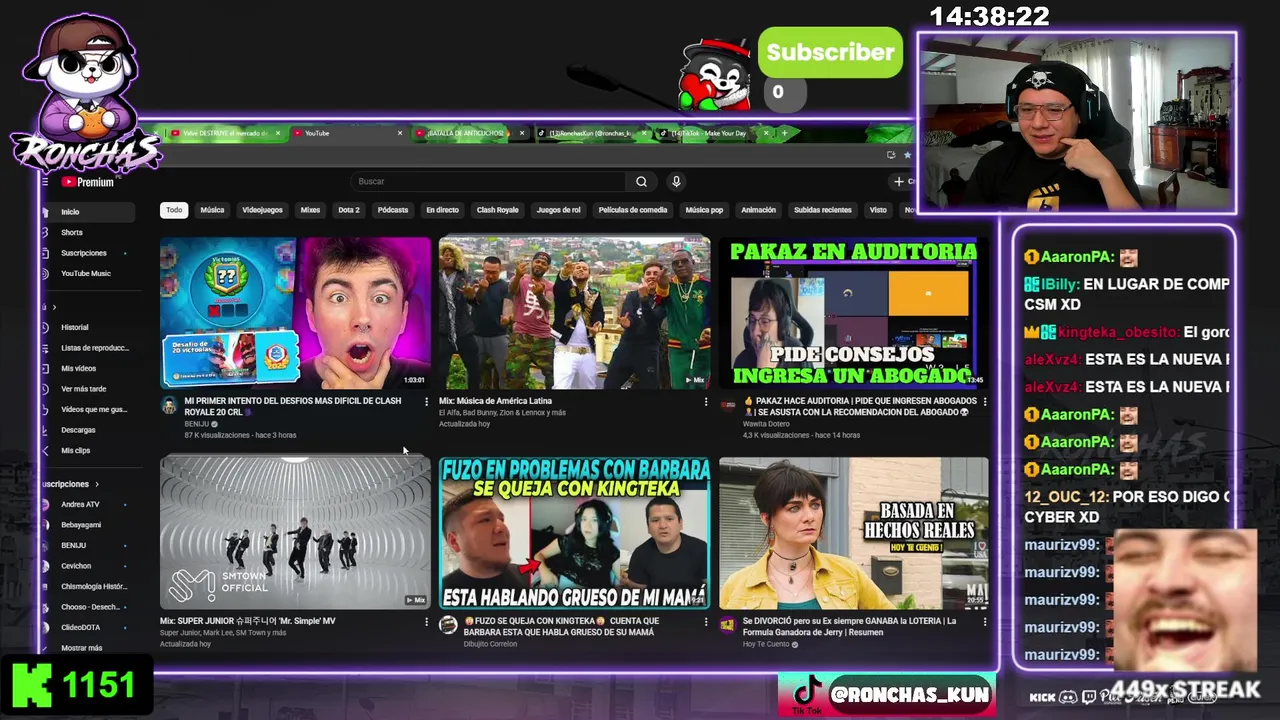
Task: Click Dibujito Correlon channel avatar icon
Action: pos(448,625)
